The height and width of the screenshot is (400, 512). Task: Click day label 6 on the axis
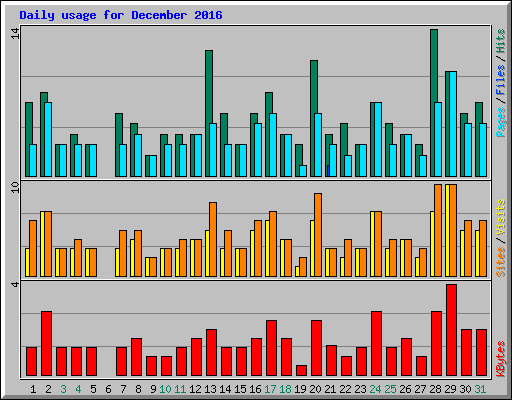[108, 389]
